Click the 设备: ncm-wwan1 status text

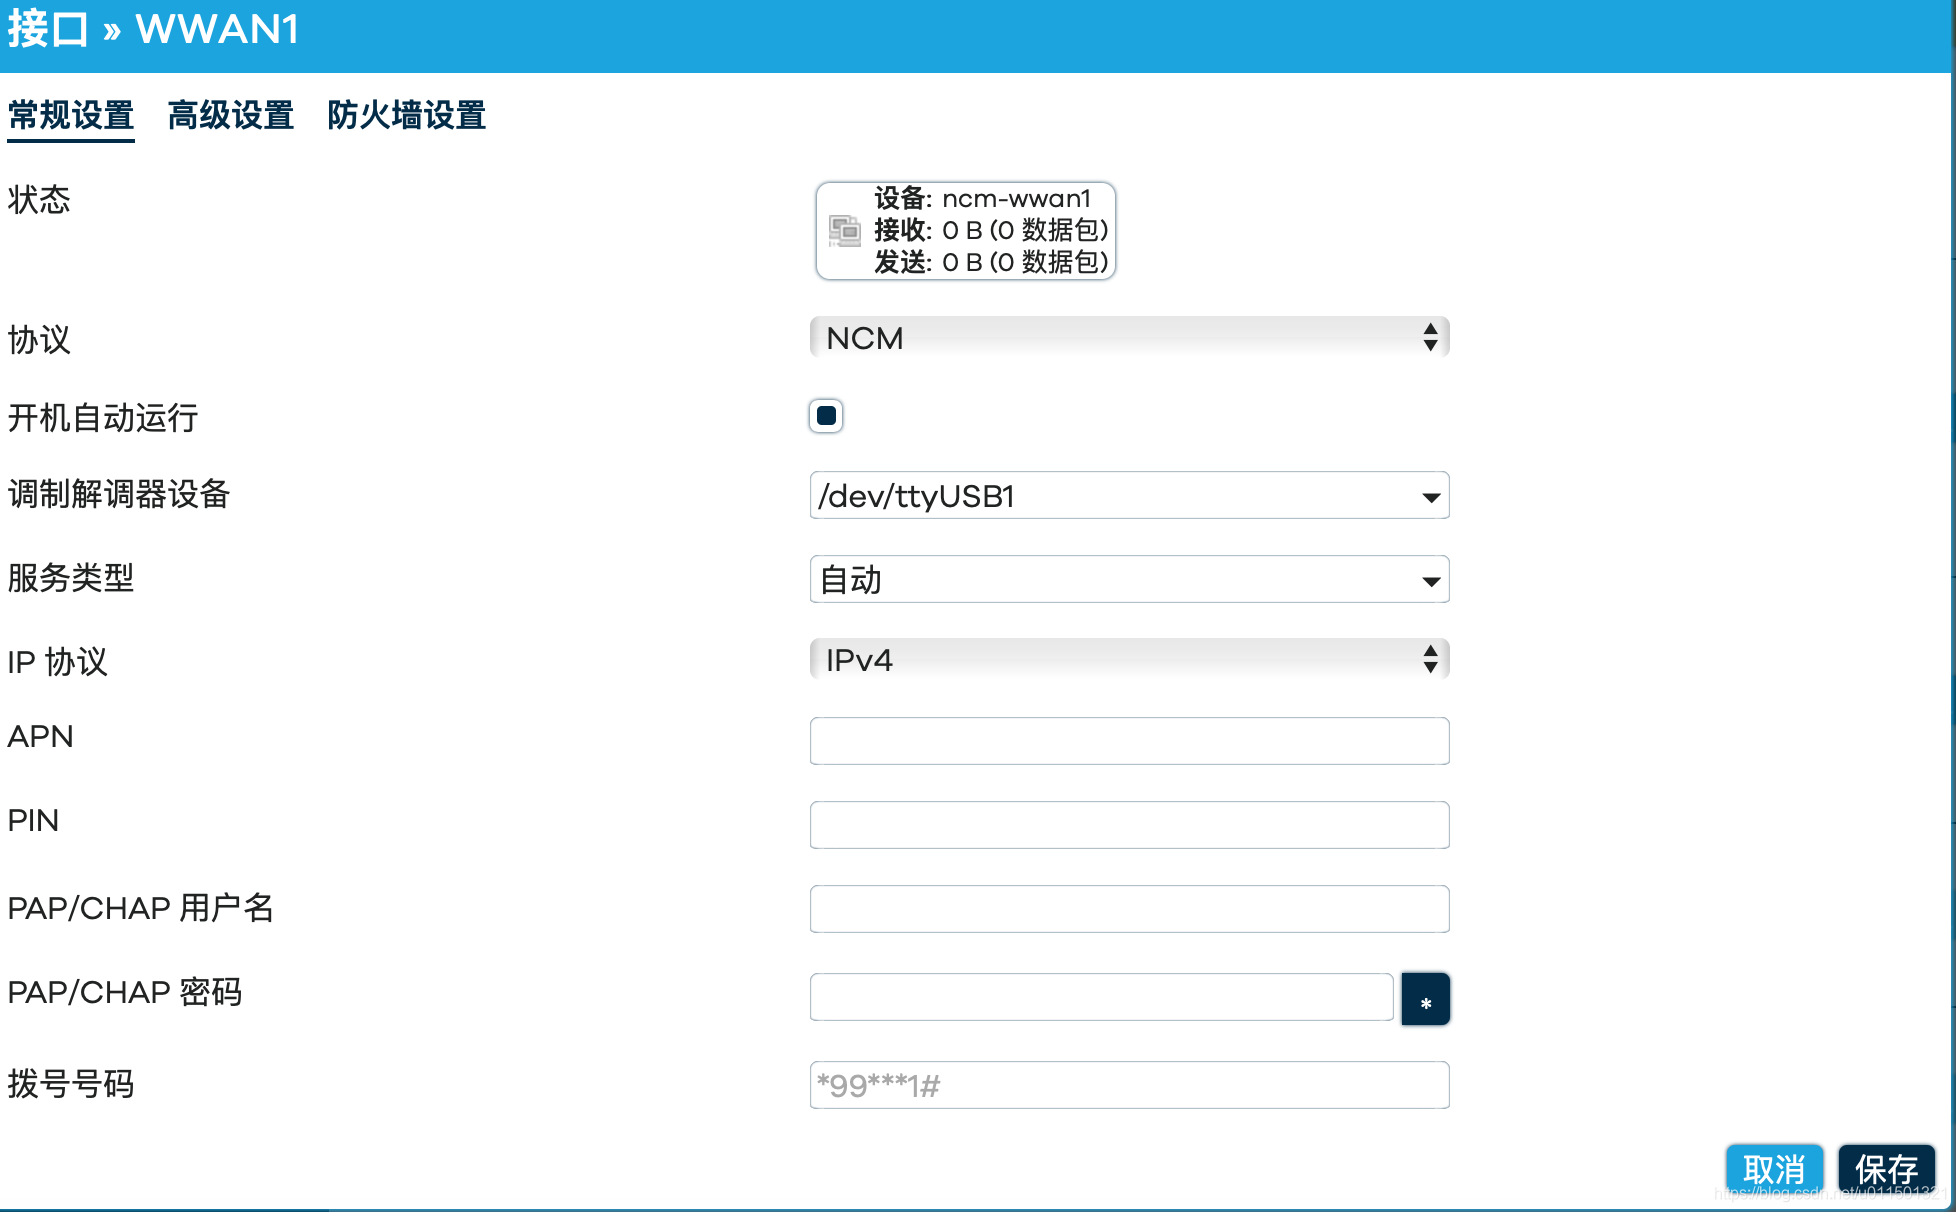[982, 199]
